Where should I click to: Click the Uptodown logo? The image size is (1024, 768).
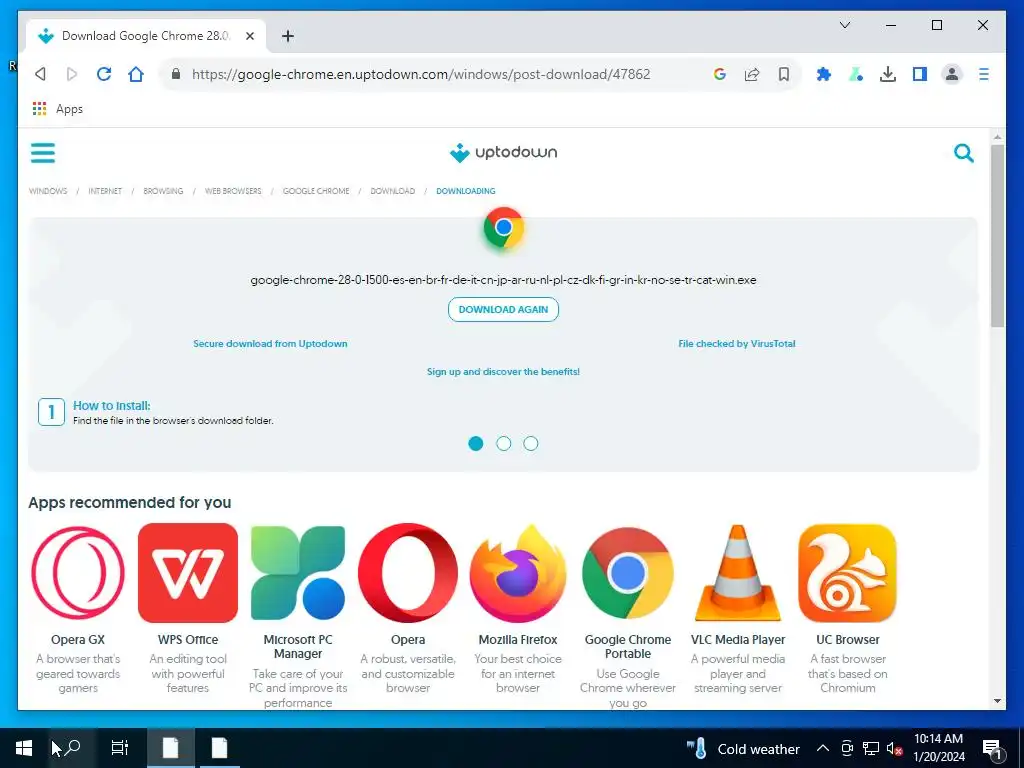pyautogui.click(x=503, y=153)
